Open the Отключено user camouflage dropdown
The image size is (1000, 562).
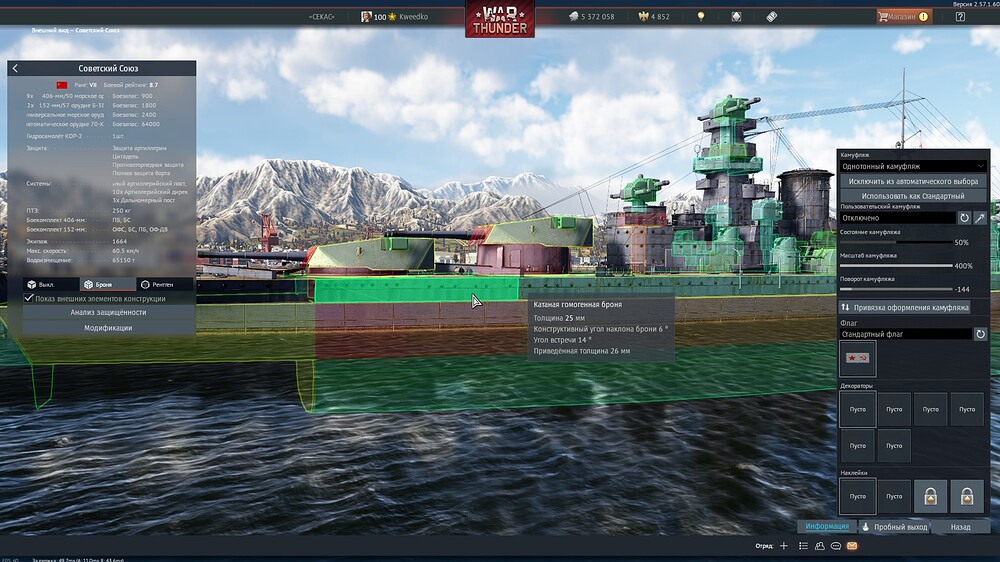coord(897,218)
